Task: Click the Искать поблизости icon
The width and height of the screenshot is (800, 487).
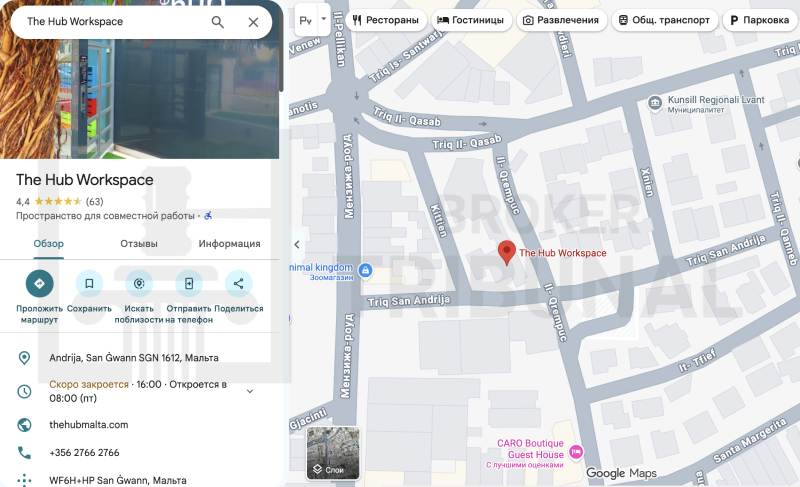Action: coord(139,284)
